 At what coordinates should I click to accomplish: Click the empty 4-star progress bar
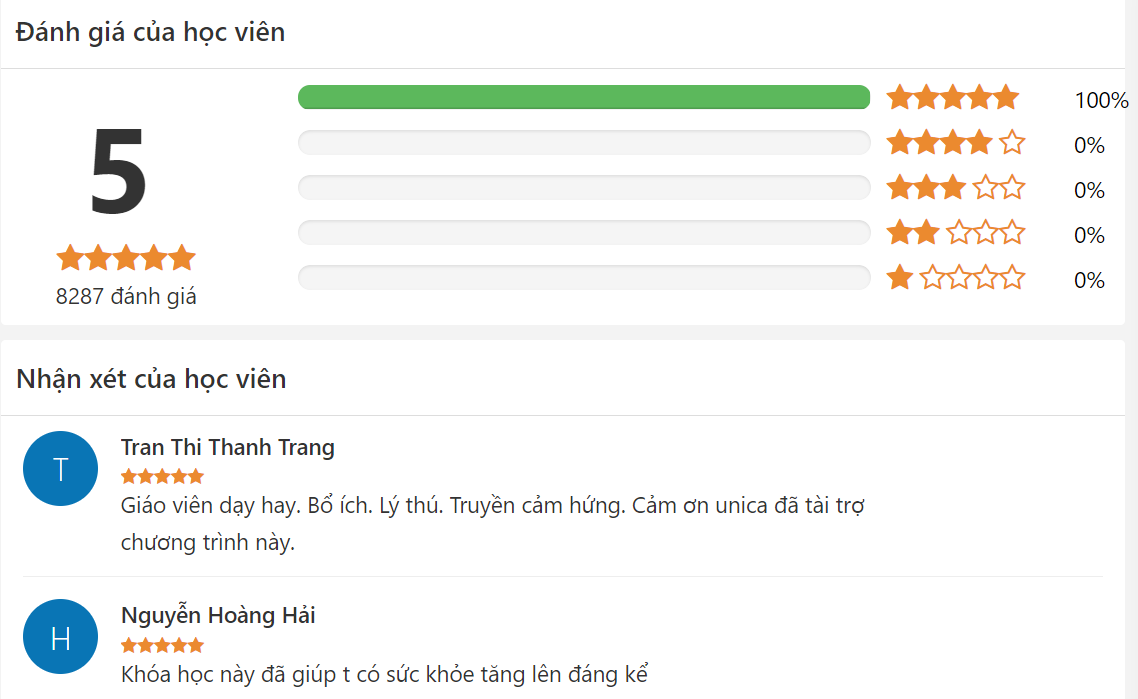coord(583,142)
